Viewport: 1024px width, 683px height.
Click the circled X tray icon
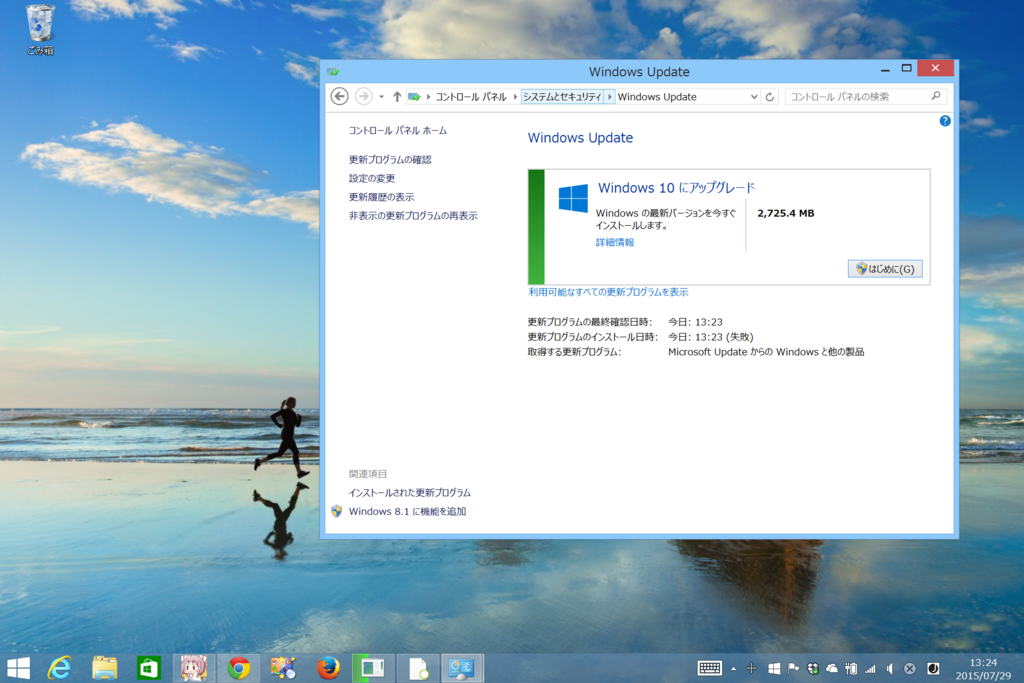pyautogui.click(x=909, y=668)
